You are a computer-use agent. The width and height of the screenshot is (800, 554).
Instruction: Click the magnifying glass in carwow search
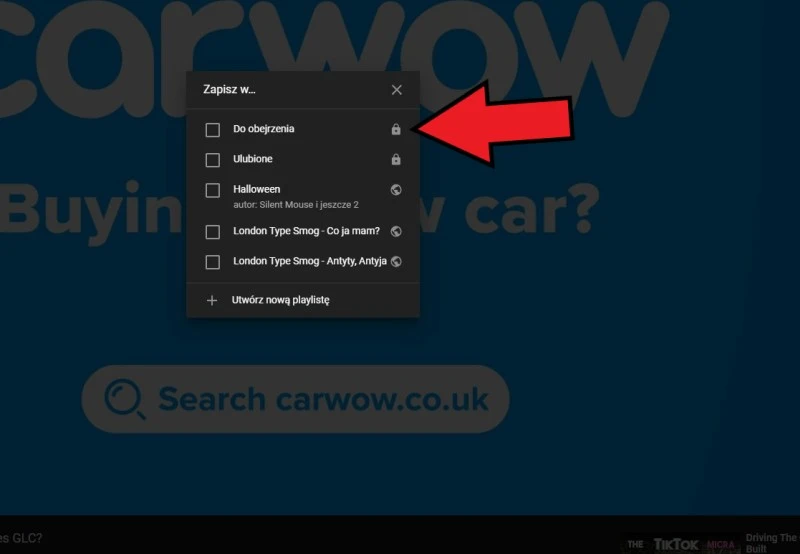(126, 399)
